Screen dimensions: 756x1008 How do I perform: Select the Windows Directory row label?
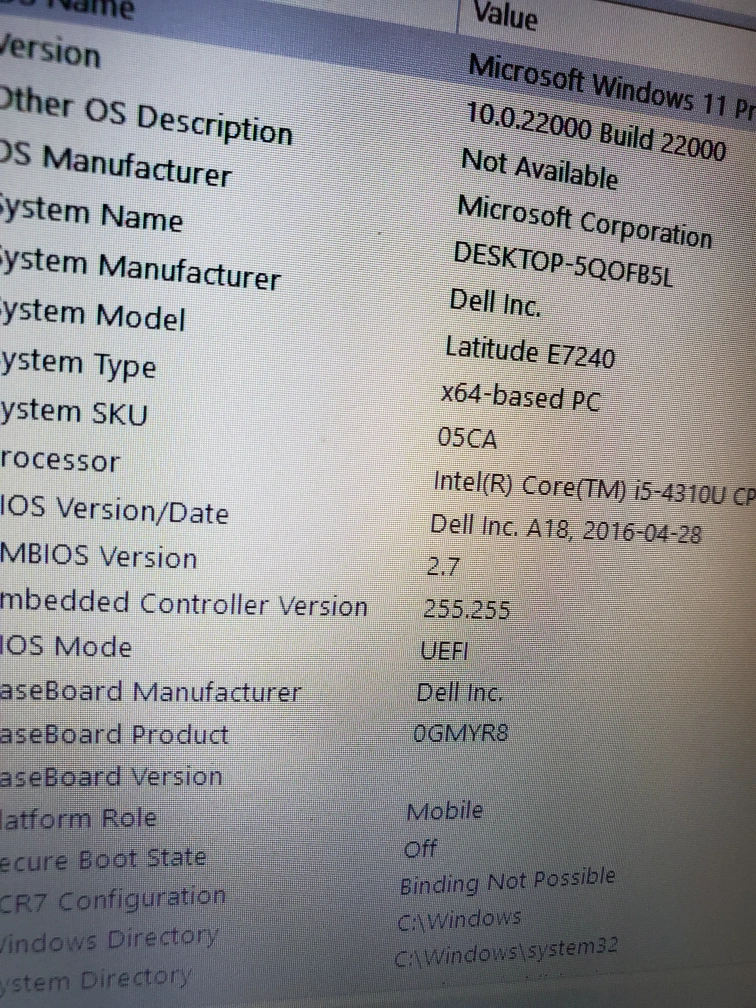[109, 939]
